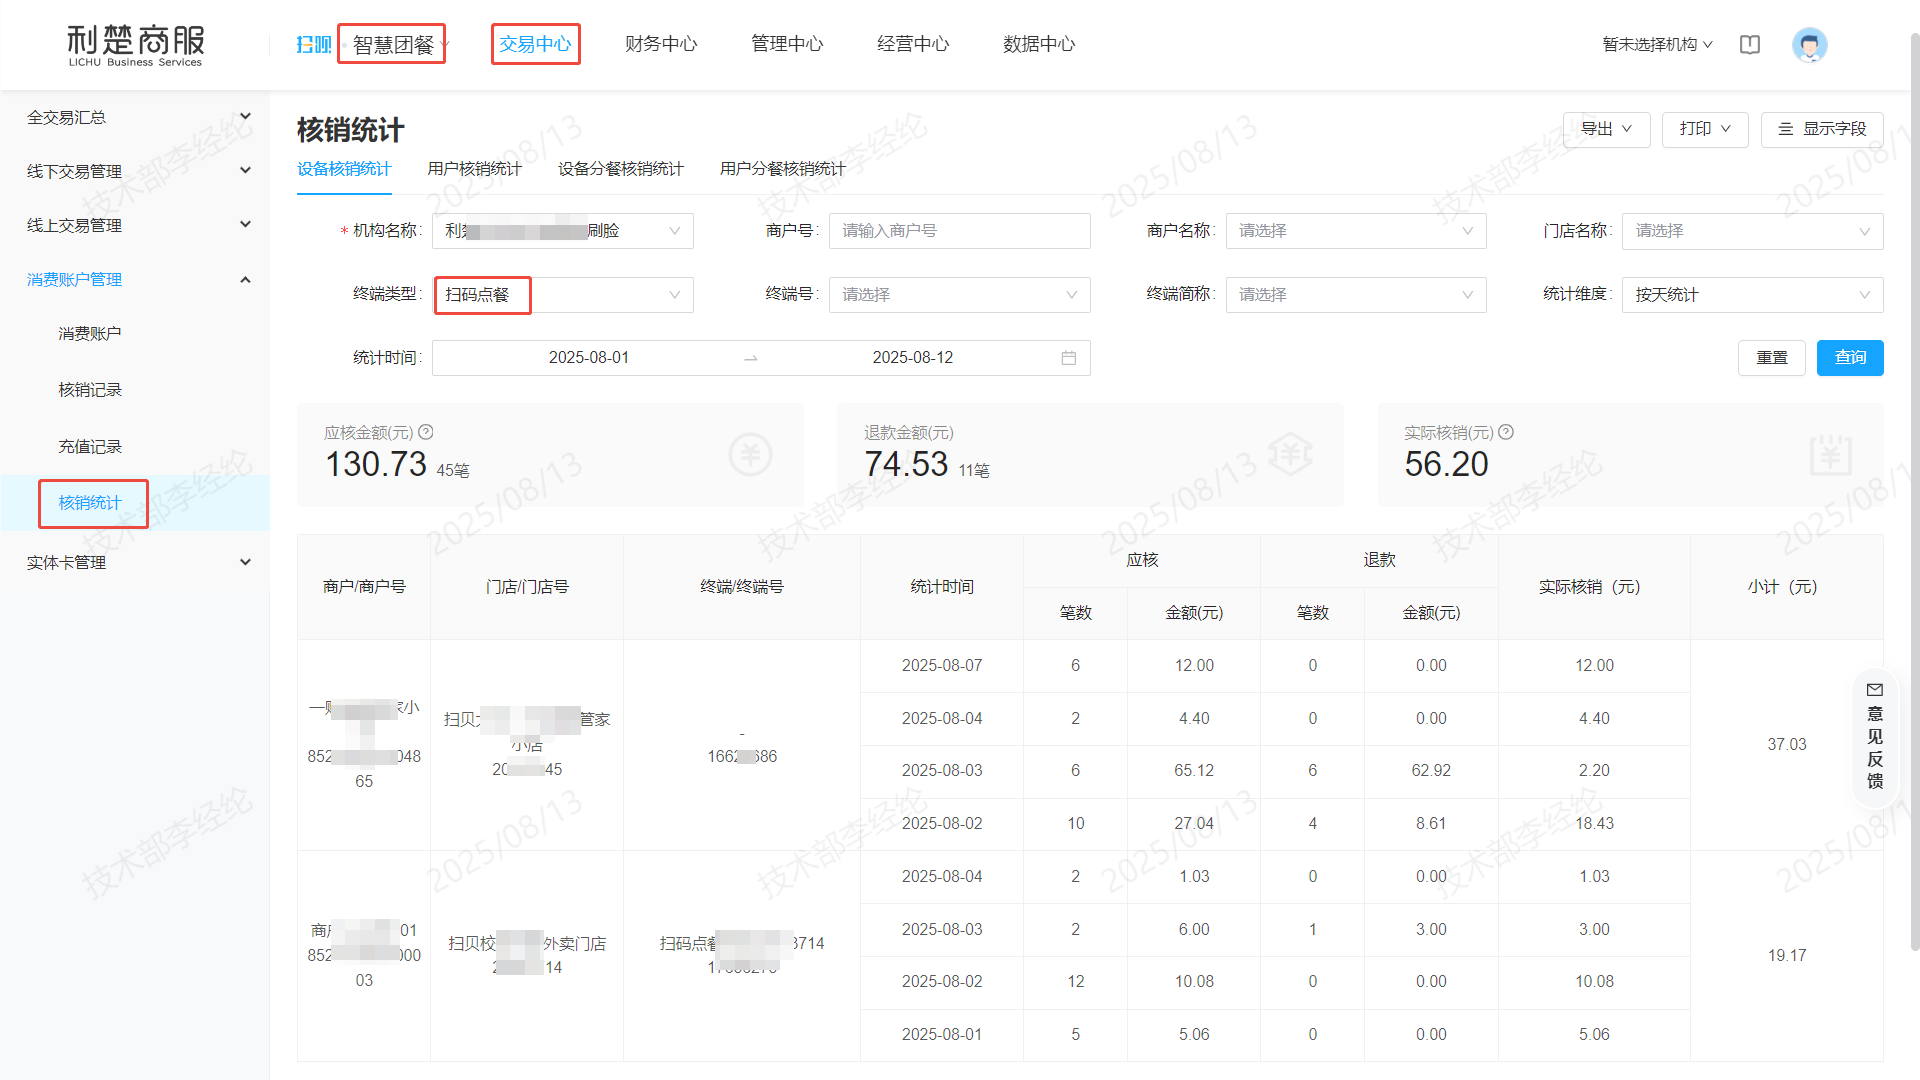Viewport: 1920px width, 1080px height.
Task: Open 暂未选择机构 organization selector
Action: pyautogui.click(x=1657, y=45)
